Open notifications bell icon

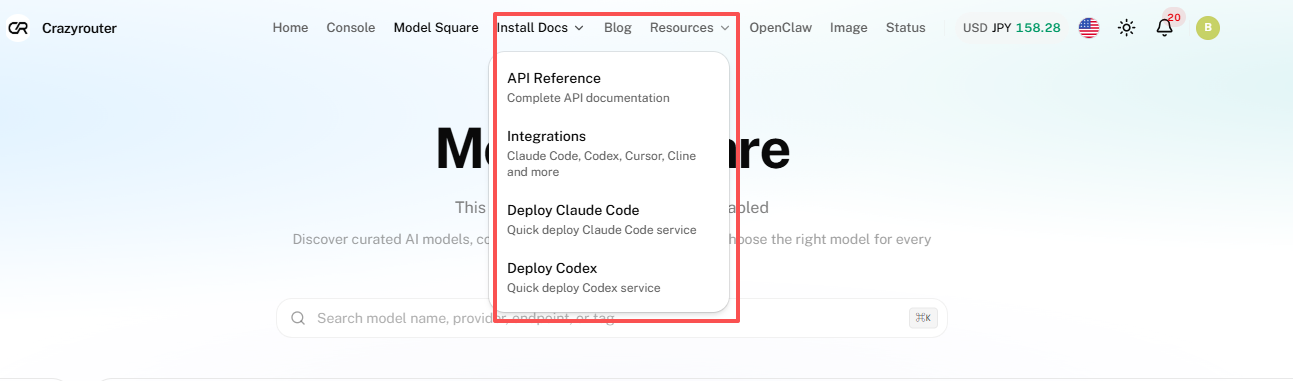point(1165,28)
